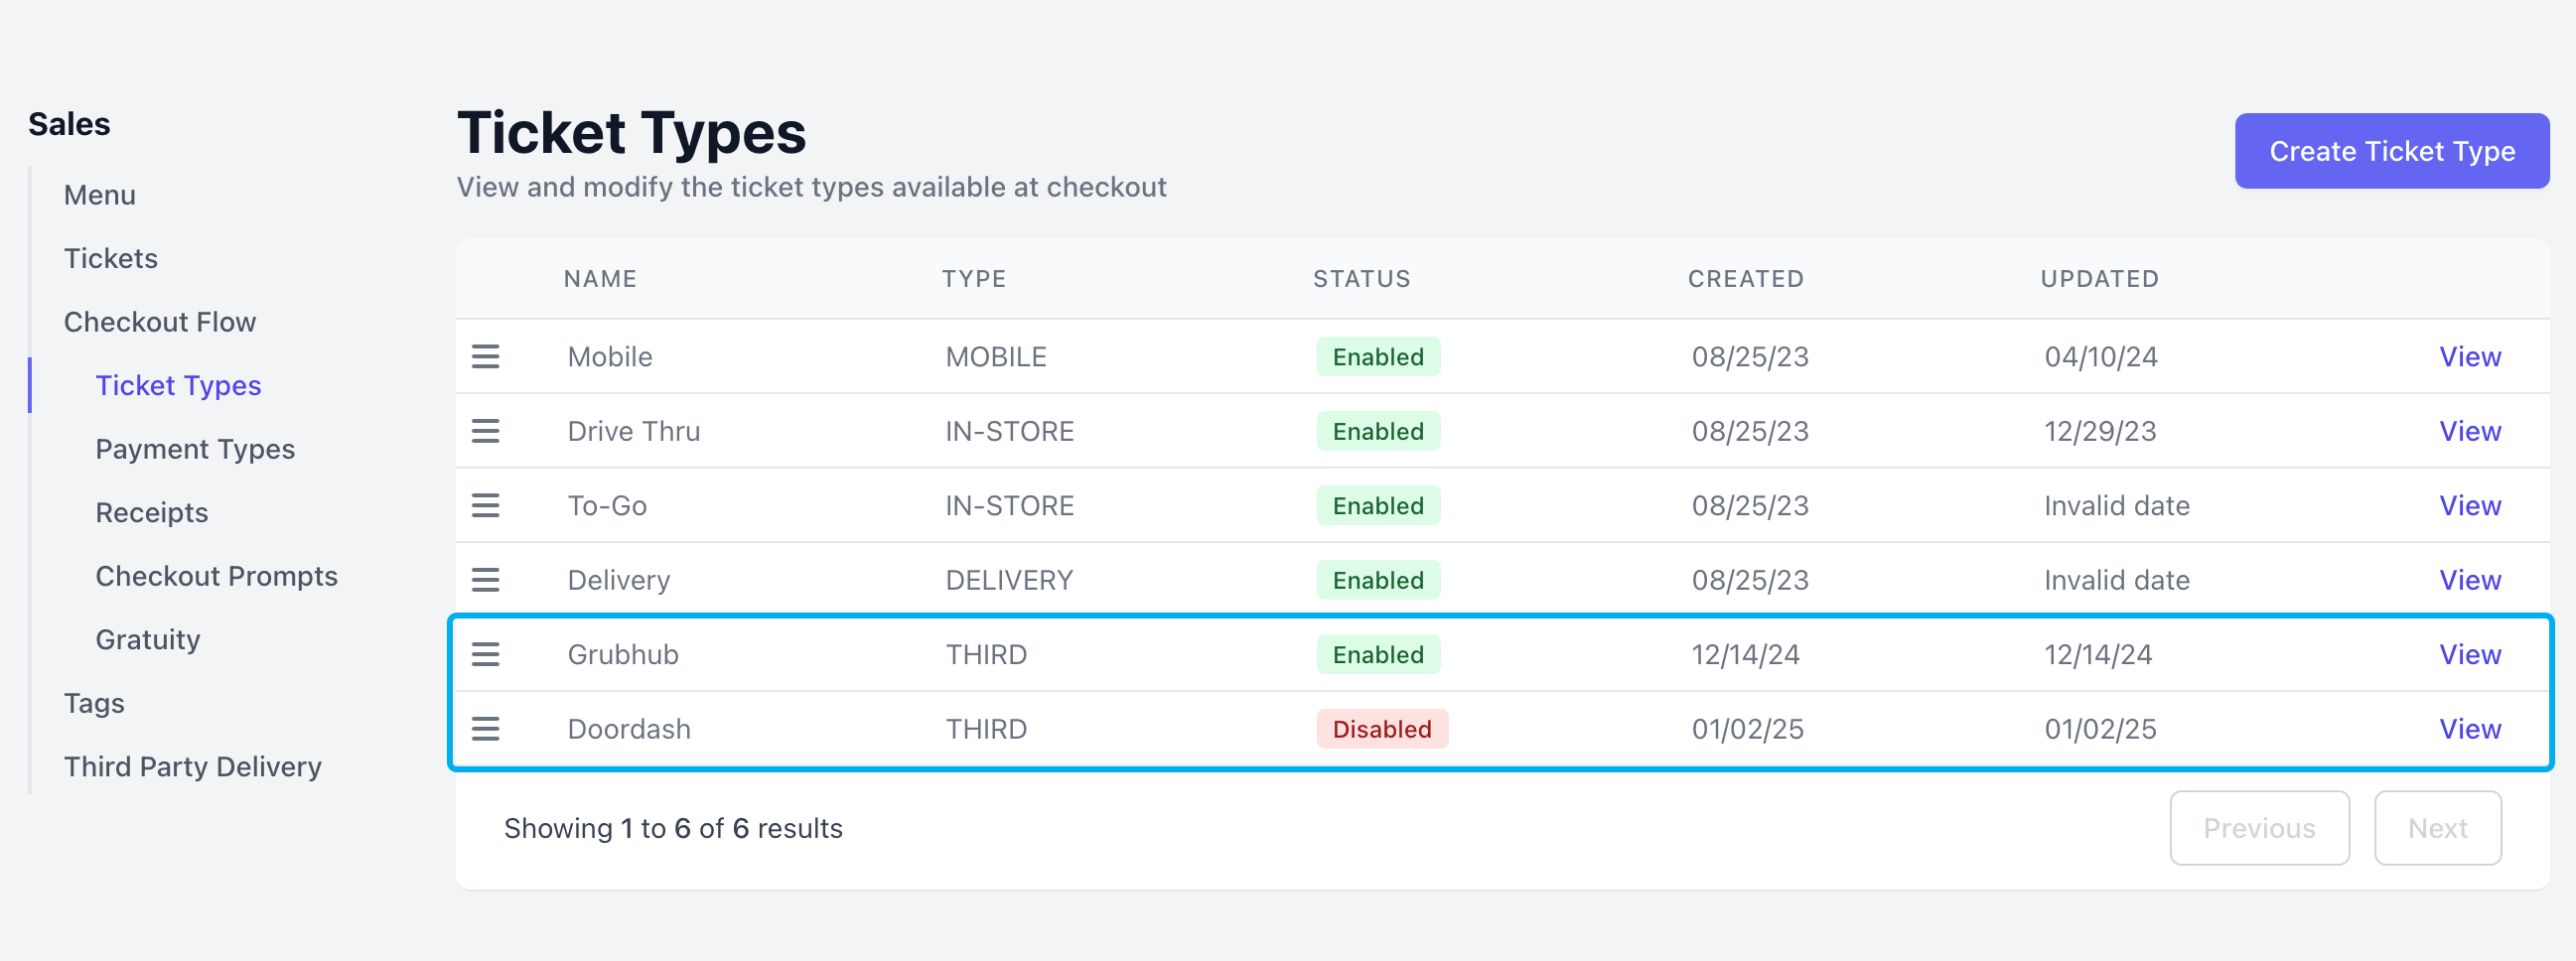View the Delivery ticket type
Viewport: 2576px width, 961px height.
coord(2470,580)
